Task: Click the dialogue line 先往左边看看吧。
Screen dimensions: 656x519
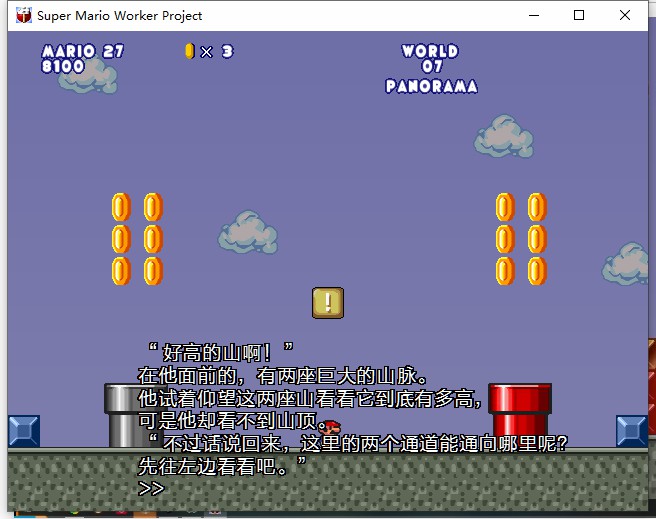Action: pyautogui.click(x=222, y=465)
